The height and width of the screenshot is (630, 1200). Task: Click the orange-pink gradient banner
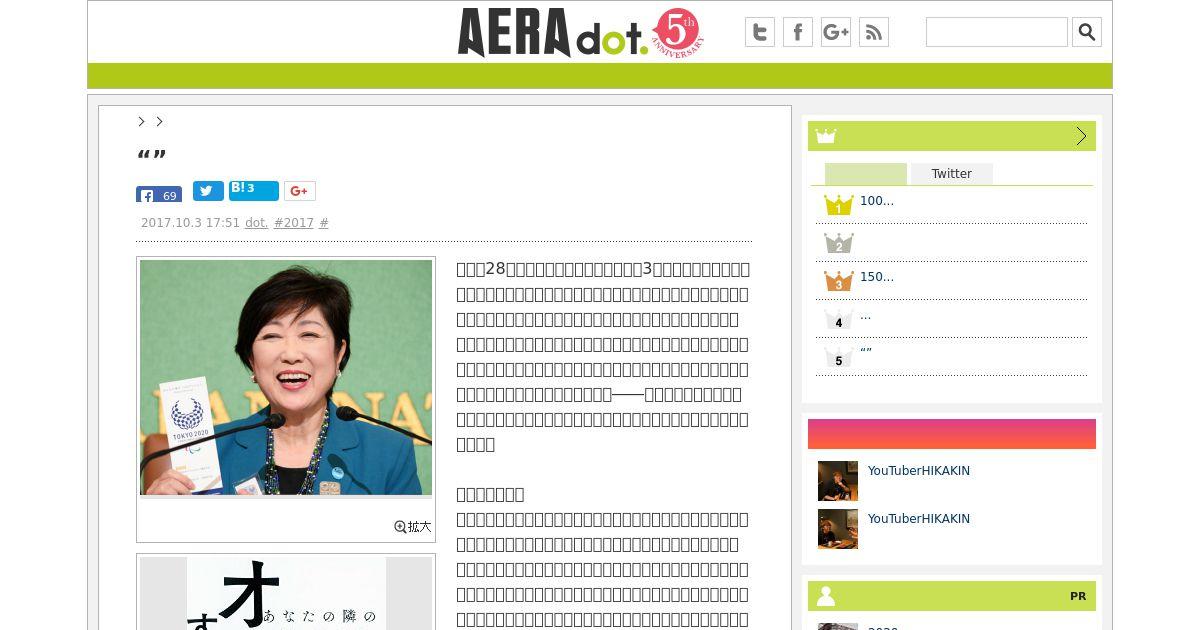point(952,434)
